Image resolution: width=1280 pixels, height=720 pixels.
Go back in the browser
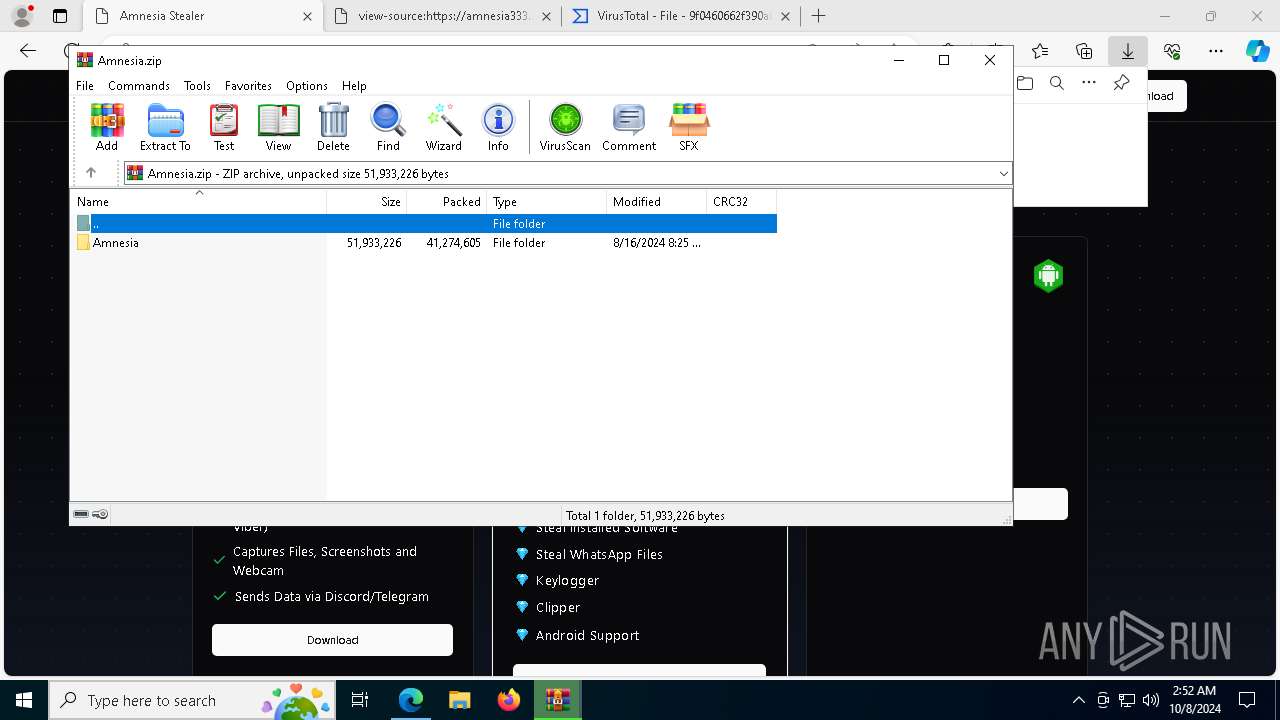[x=28, y=51]
